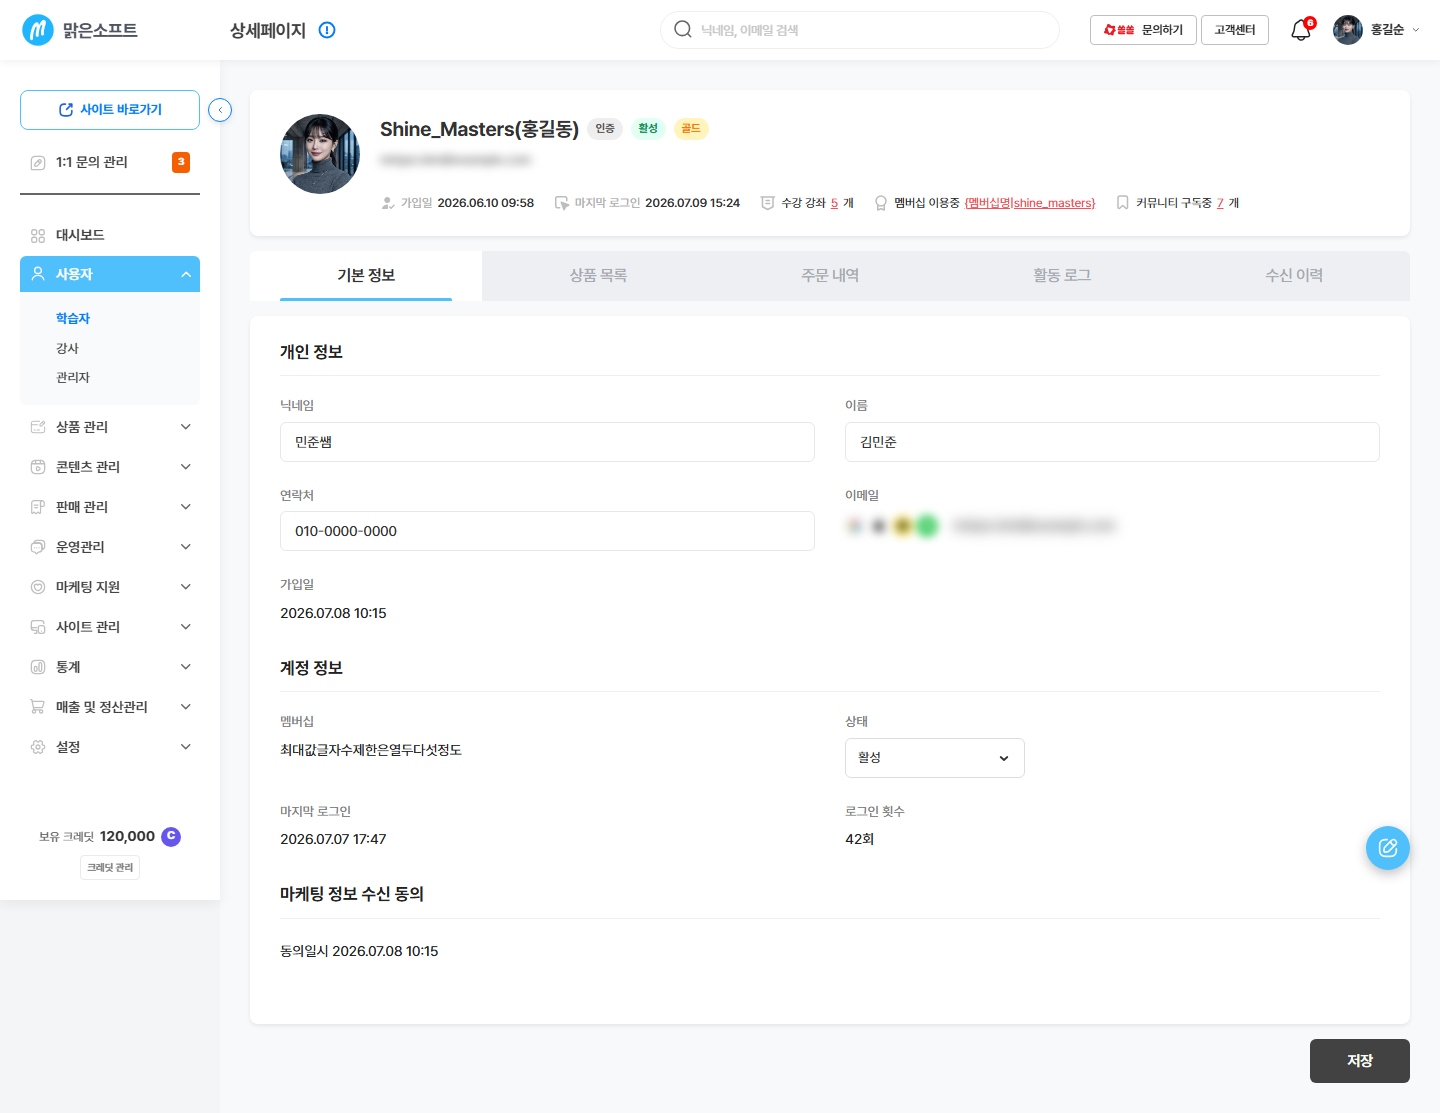Screen dimensions: 1440x1113
Task: Expand the 매출 및 정산관리 chevron
Action: [x=186, y=707]
